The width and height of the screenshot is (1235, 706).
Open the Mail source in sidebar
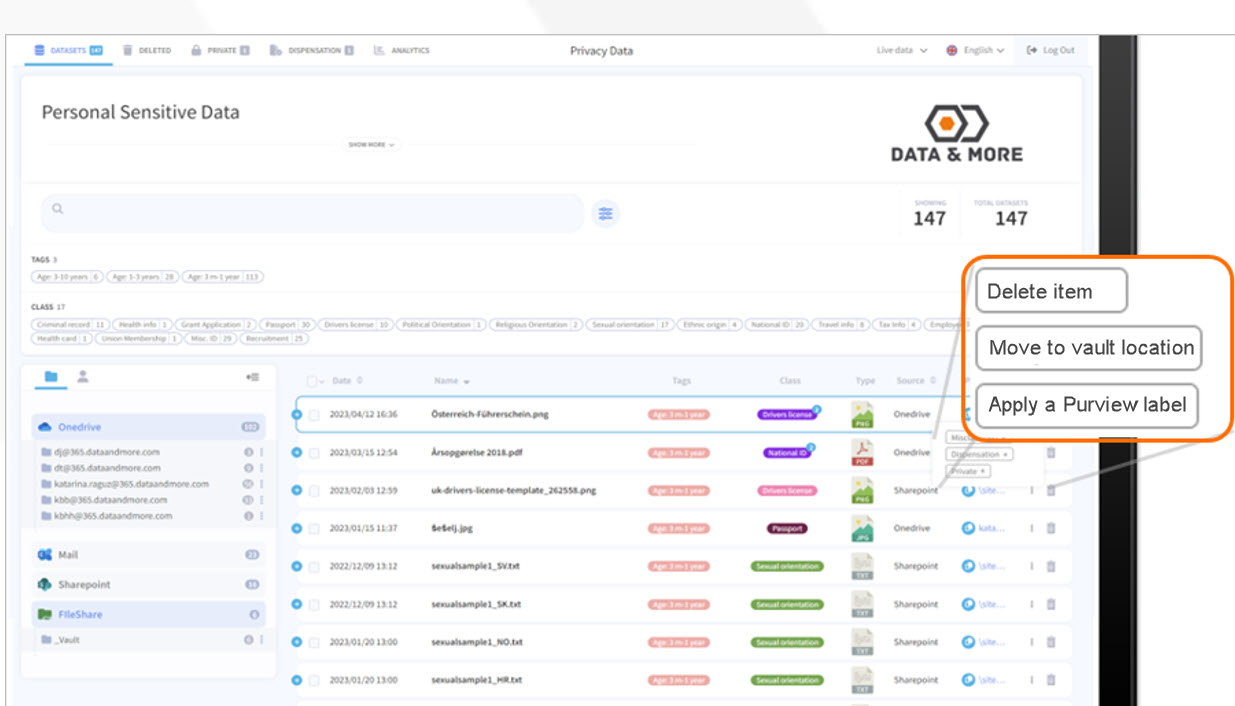(68, 555)
